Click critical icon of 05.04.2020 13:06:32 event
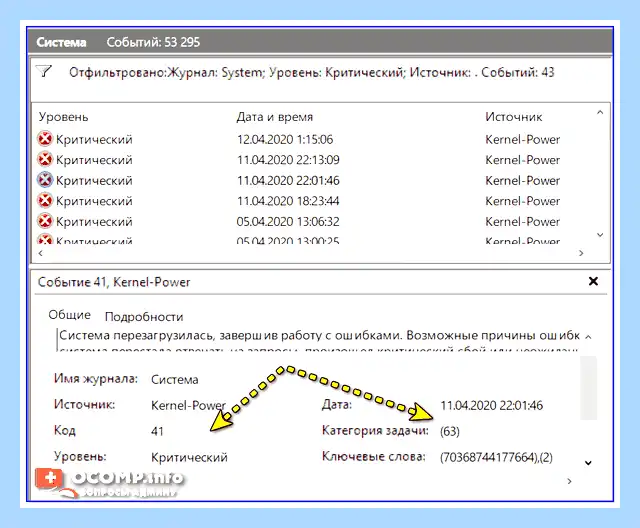The image size is (640, 528). click(x=45, y=221)
